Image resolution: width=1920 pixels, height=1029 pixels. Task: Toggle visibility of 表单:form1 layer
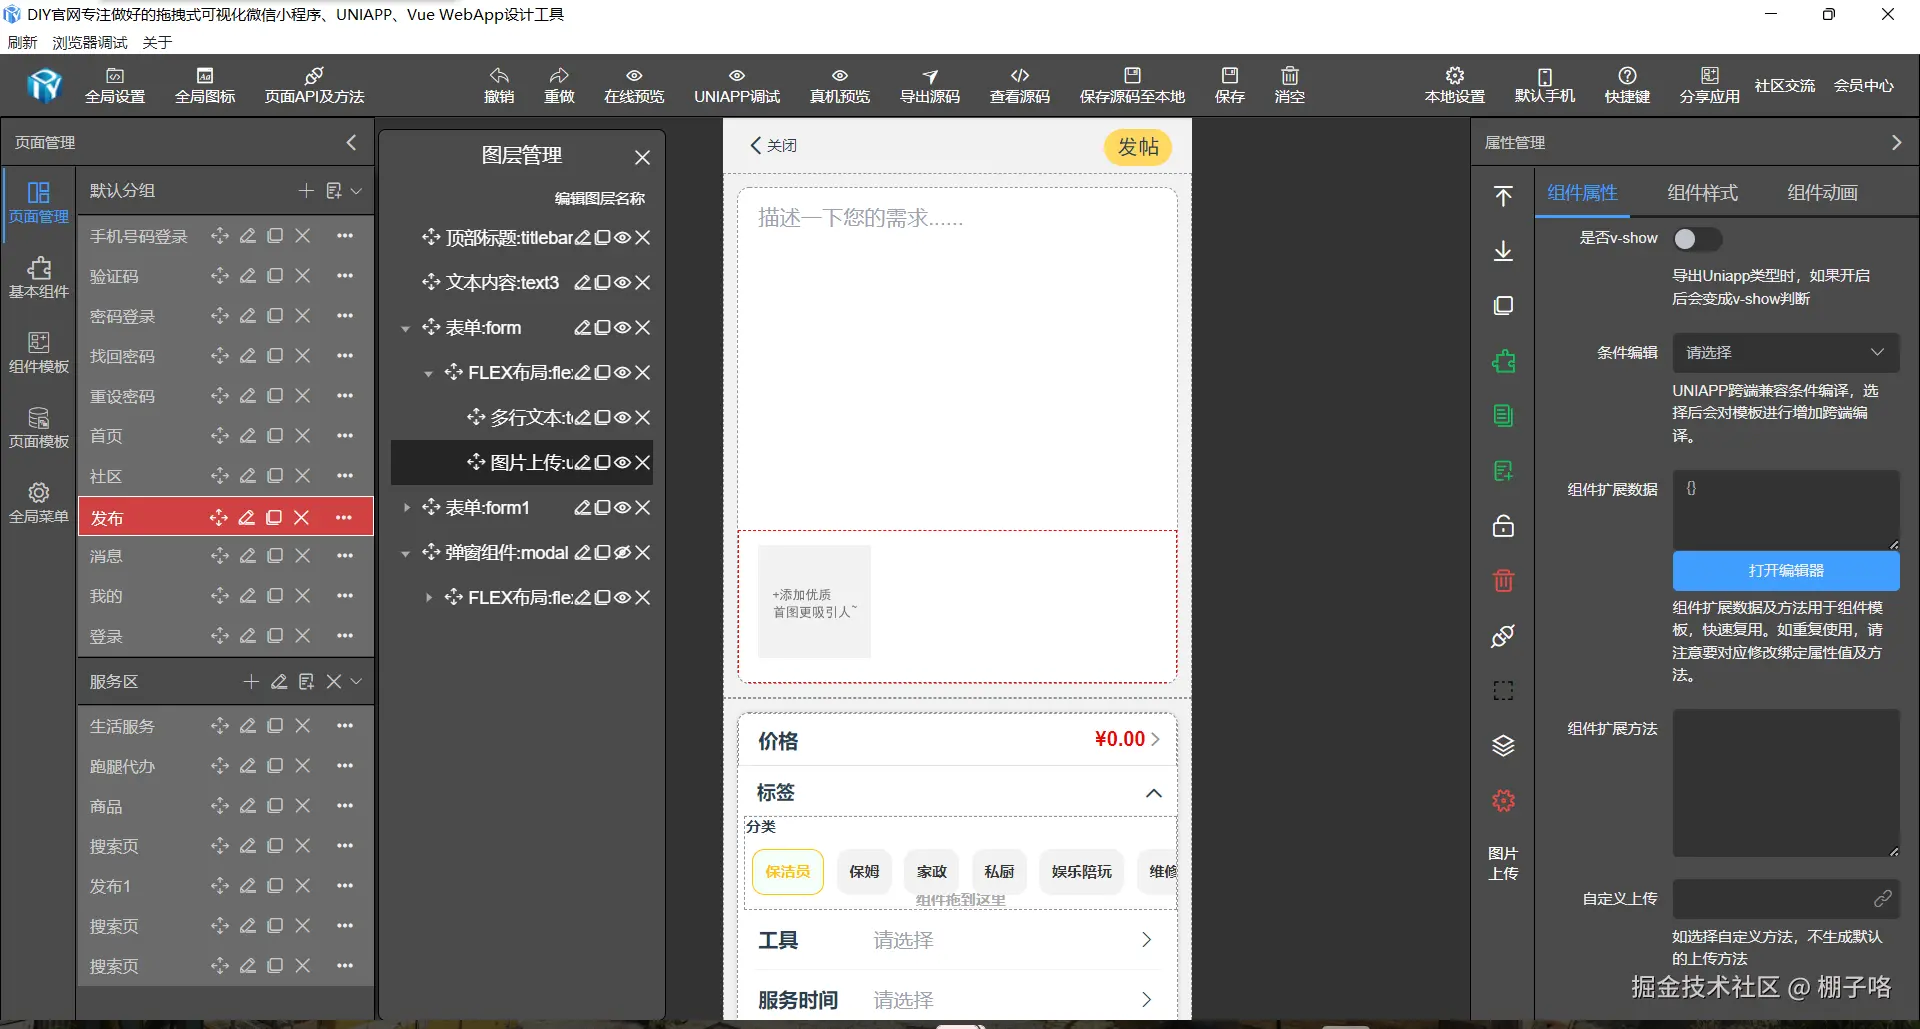(x=622, y=508)
